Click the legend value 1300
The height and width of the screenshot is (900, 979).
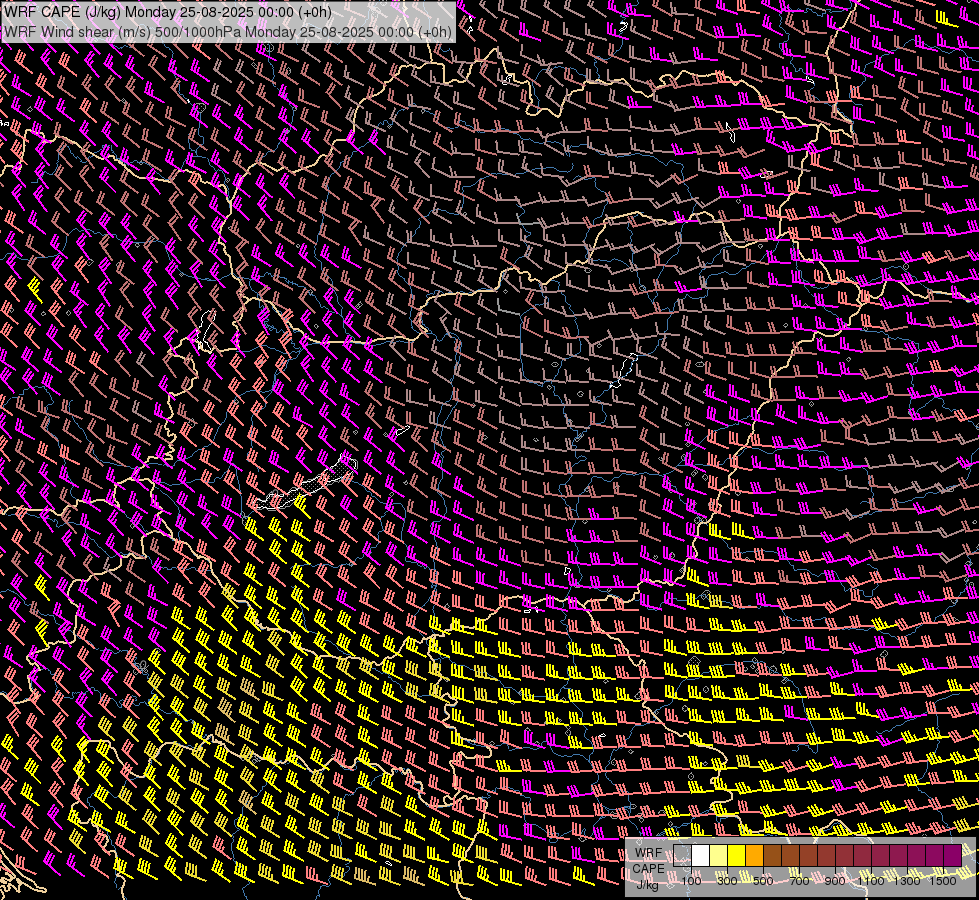pyautogui.click(x=907, y=881)
